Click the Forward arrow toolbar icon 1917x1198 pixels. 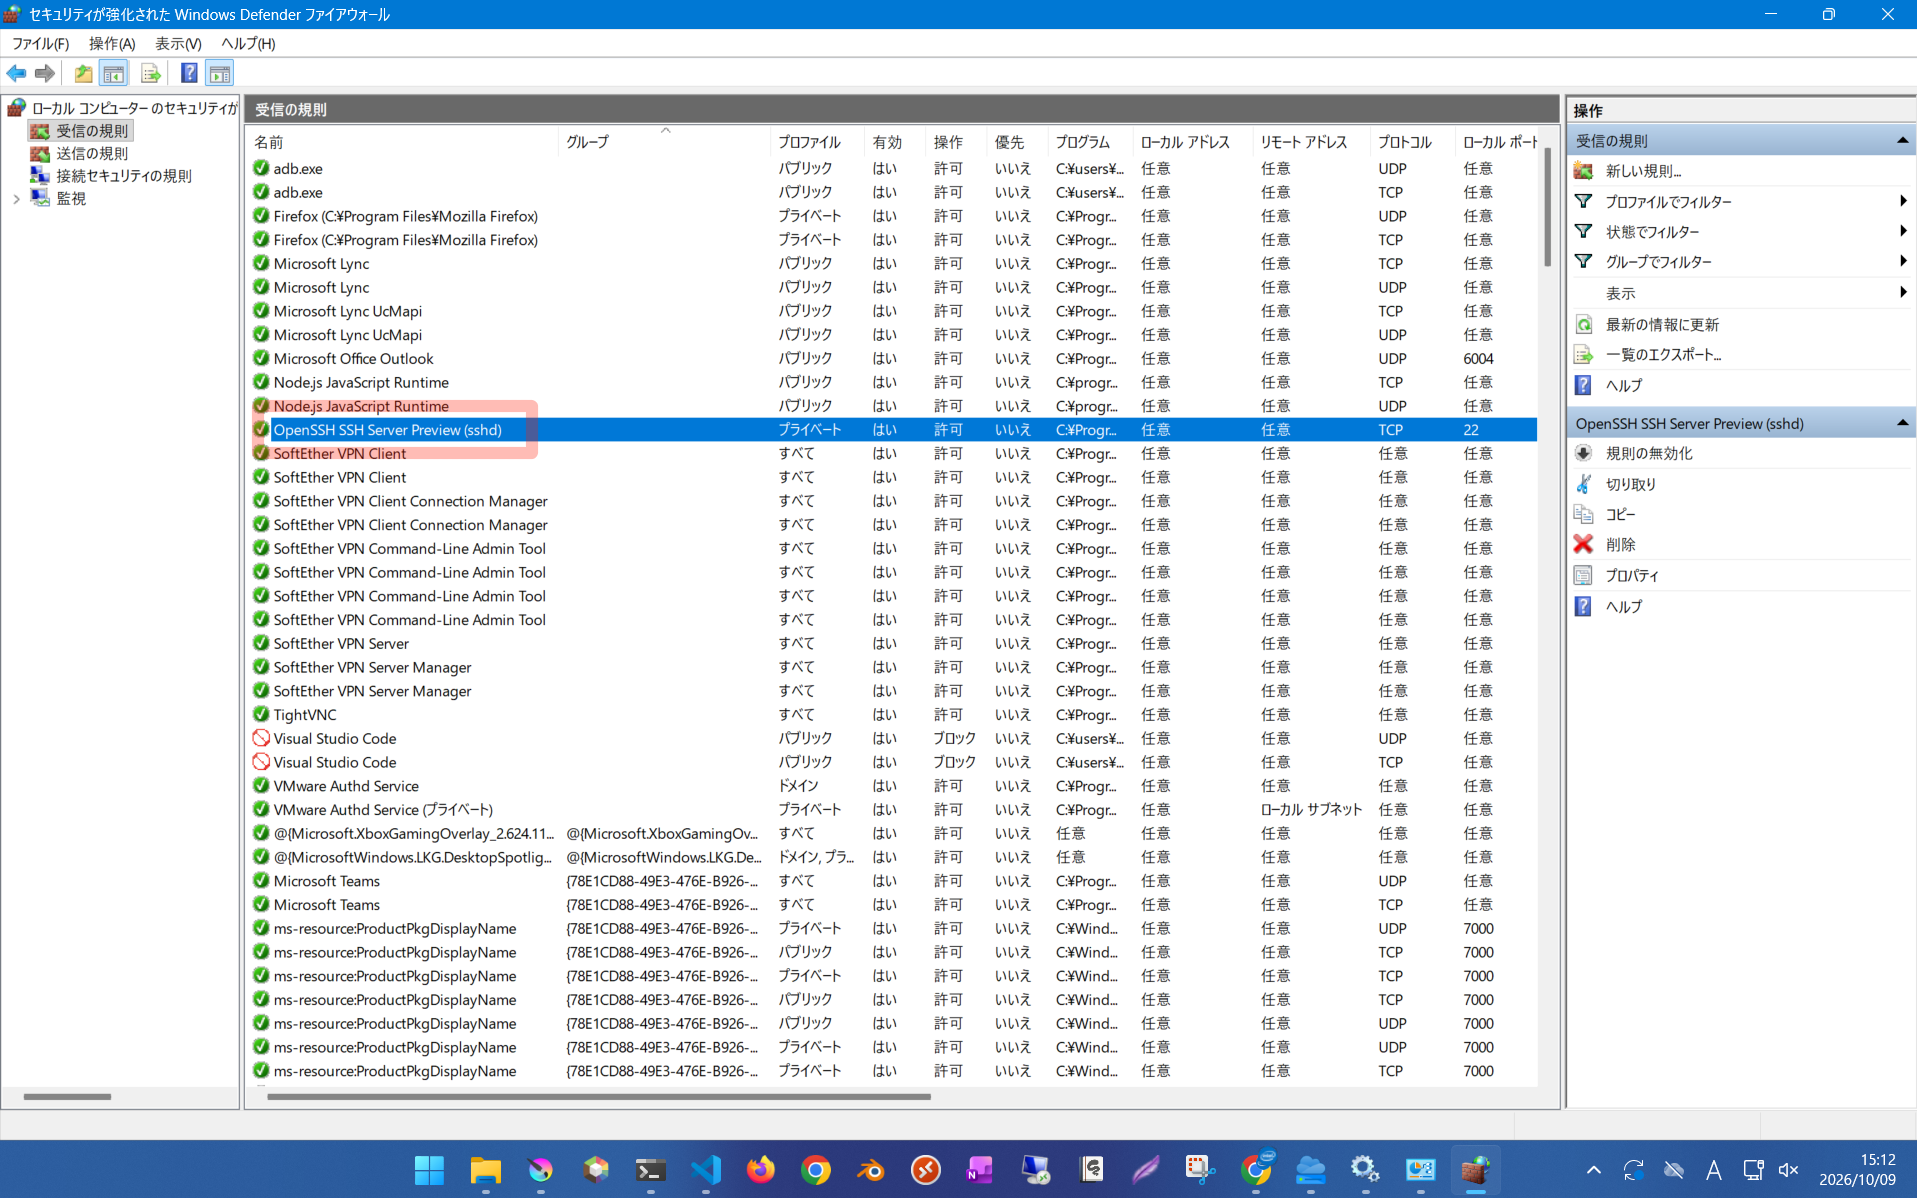pos(44,73)
